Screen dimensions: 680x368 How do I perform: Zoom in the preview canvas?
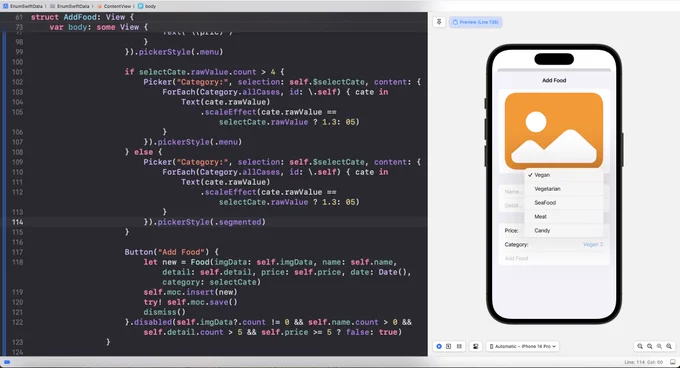coord(669,346)
